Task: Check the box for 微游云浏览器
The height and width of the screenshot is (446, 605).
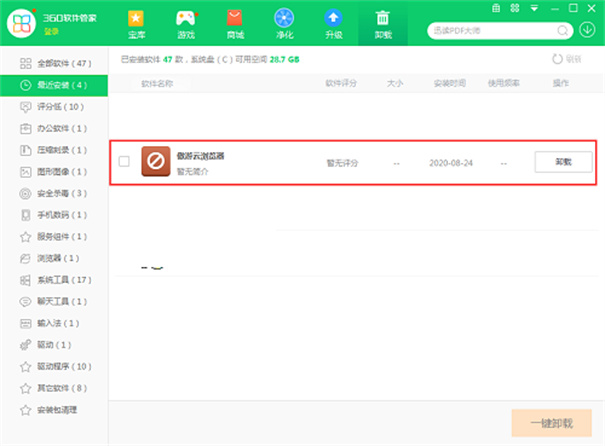Action: (x=124, y=162)
